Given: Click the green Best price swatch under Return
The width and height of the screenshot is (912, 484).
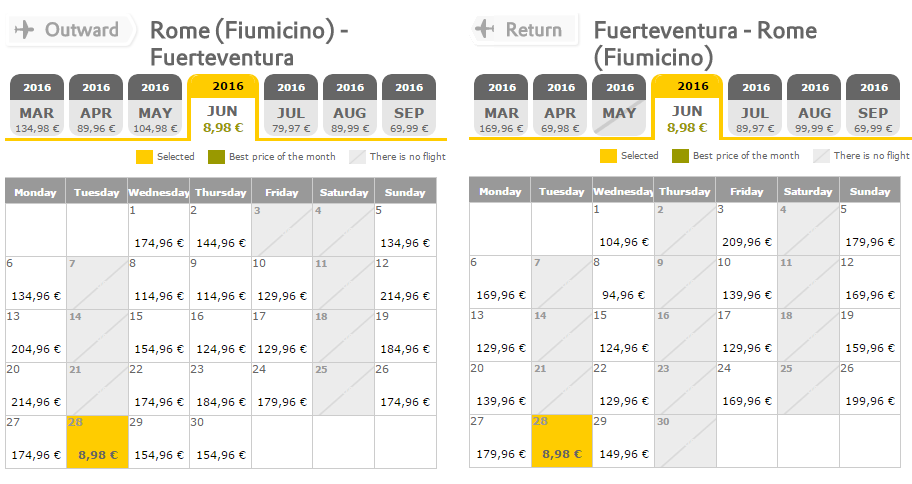Looking at the screenshot, I should tap(680, 156).
